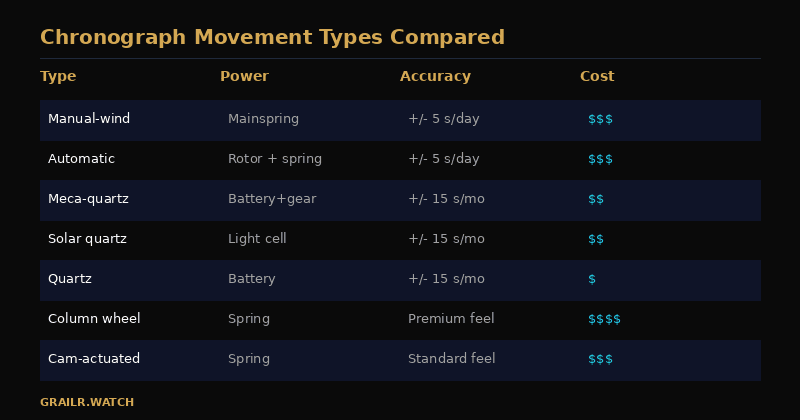Click the Rotor + spring power cell
This screenshot has height=420, width=800.
[x=274, y=159]
